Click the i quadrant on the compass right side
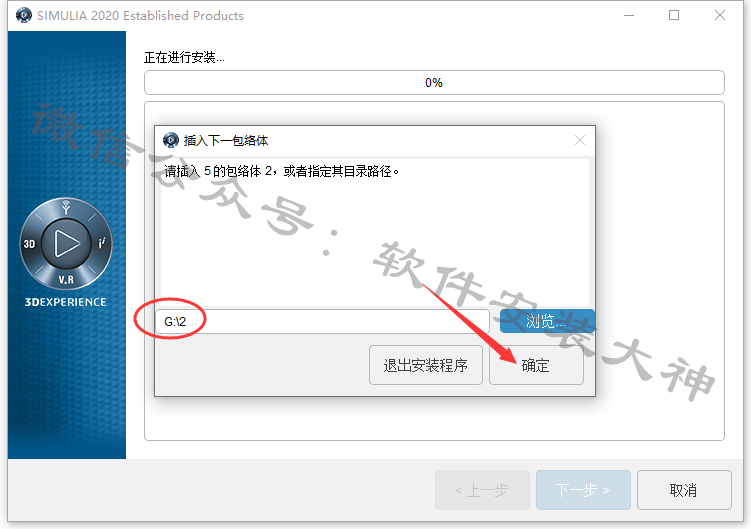This screenshot has height=529, width=751. point(102,243)
